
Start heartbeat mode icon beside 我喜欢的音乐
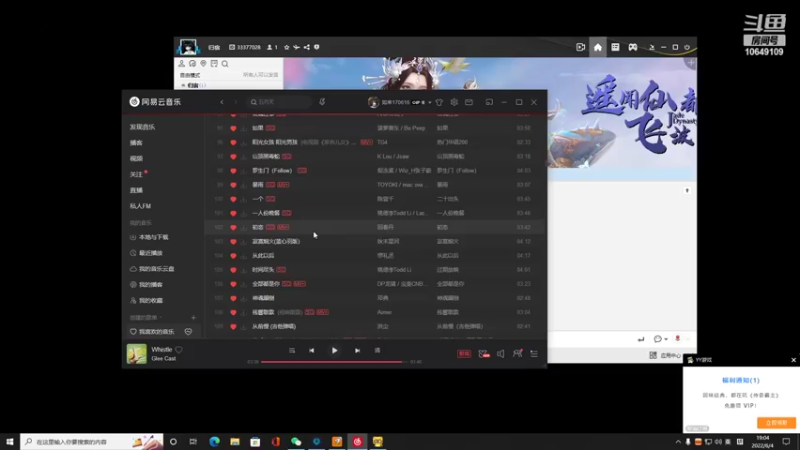(188, 332)
